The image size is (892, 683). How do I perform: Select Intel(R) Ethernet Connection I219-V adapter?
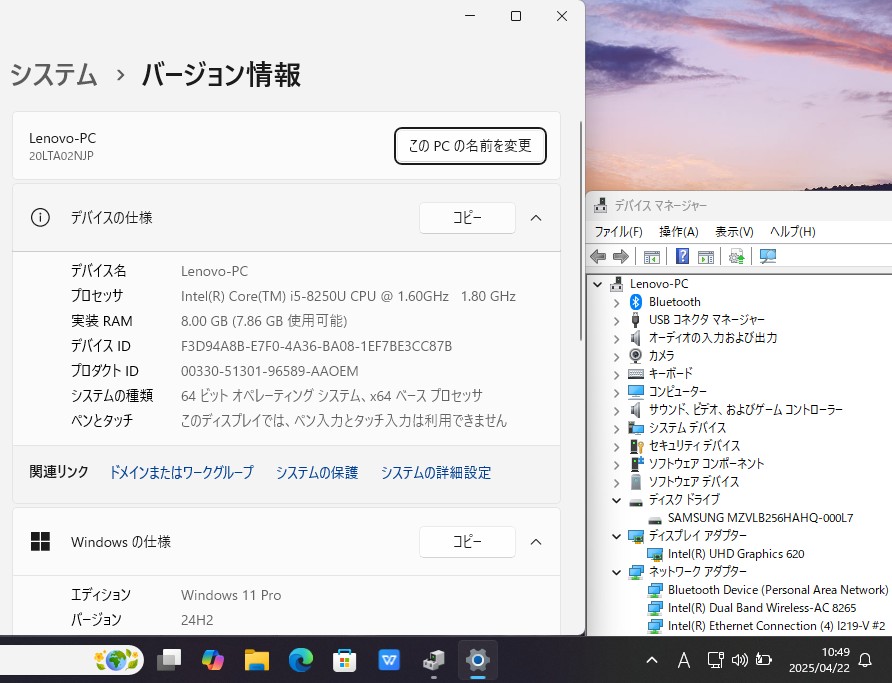point(777,626)
